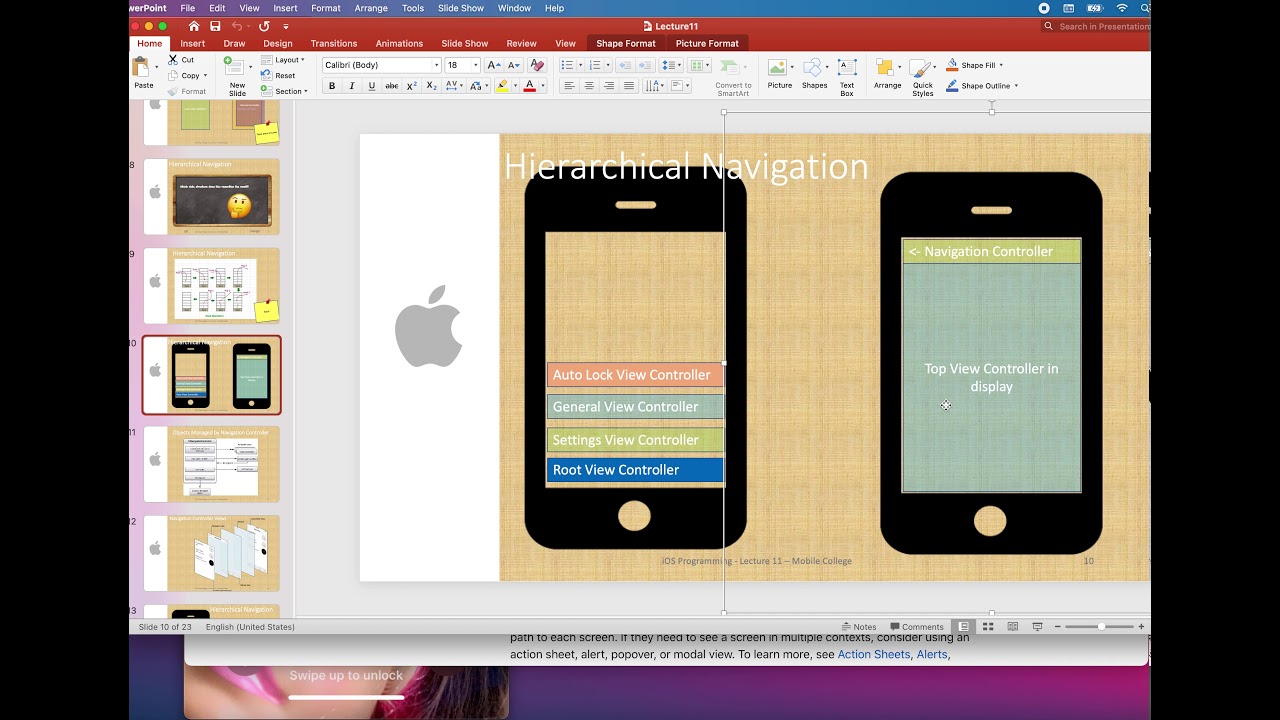Switch to Reading view

[1013, 627]
